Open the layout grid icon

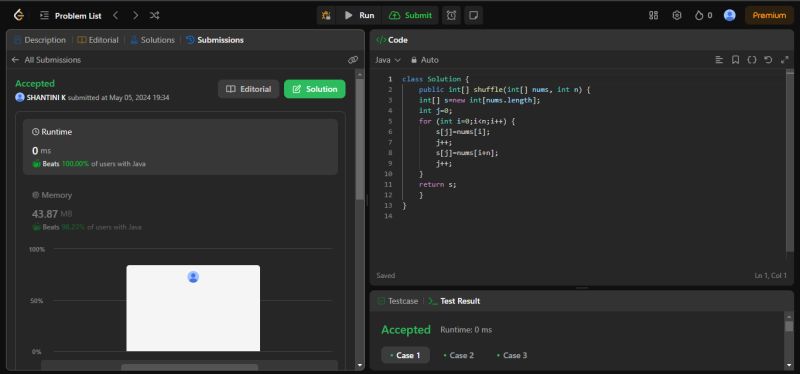pos(653,15)
